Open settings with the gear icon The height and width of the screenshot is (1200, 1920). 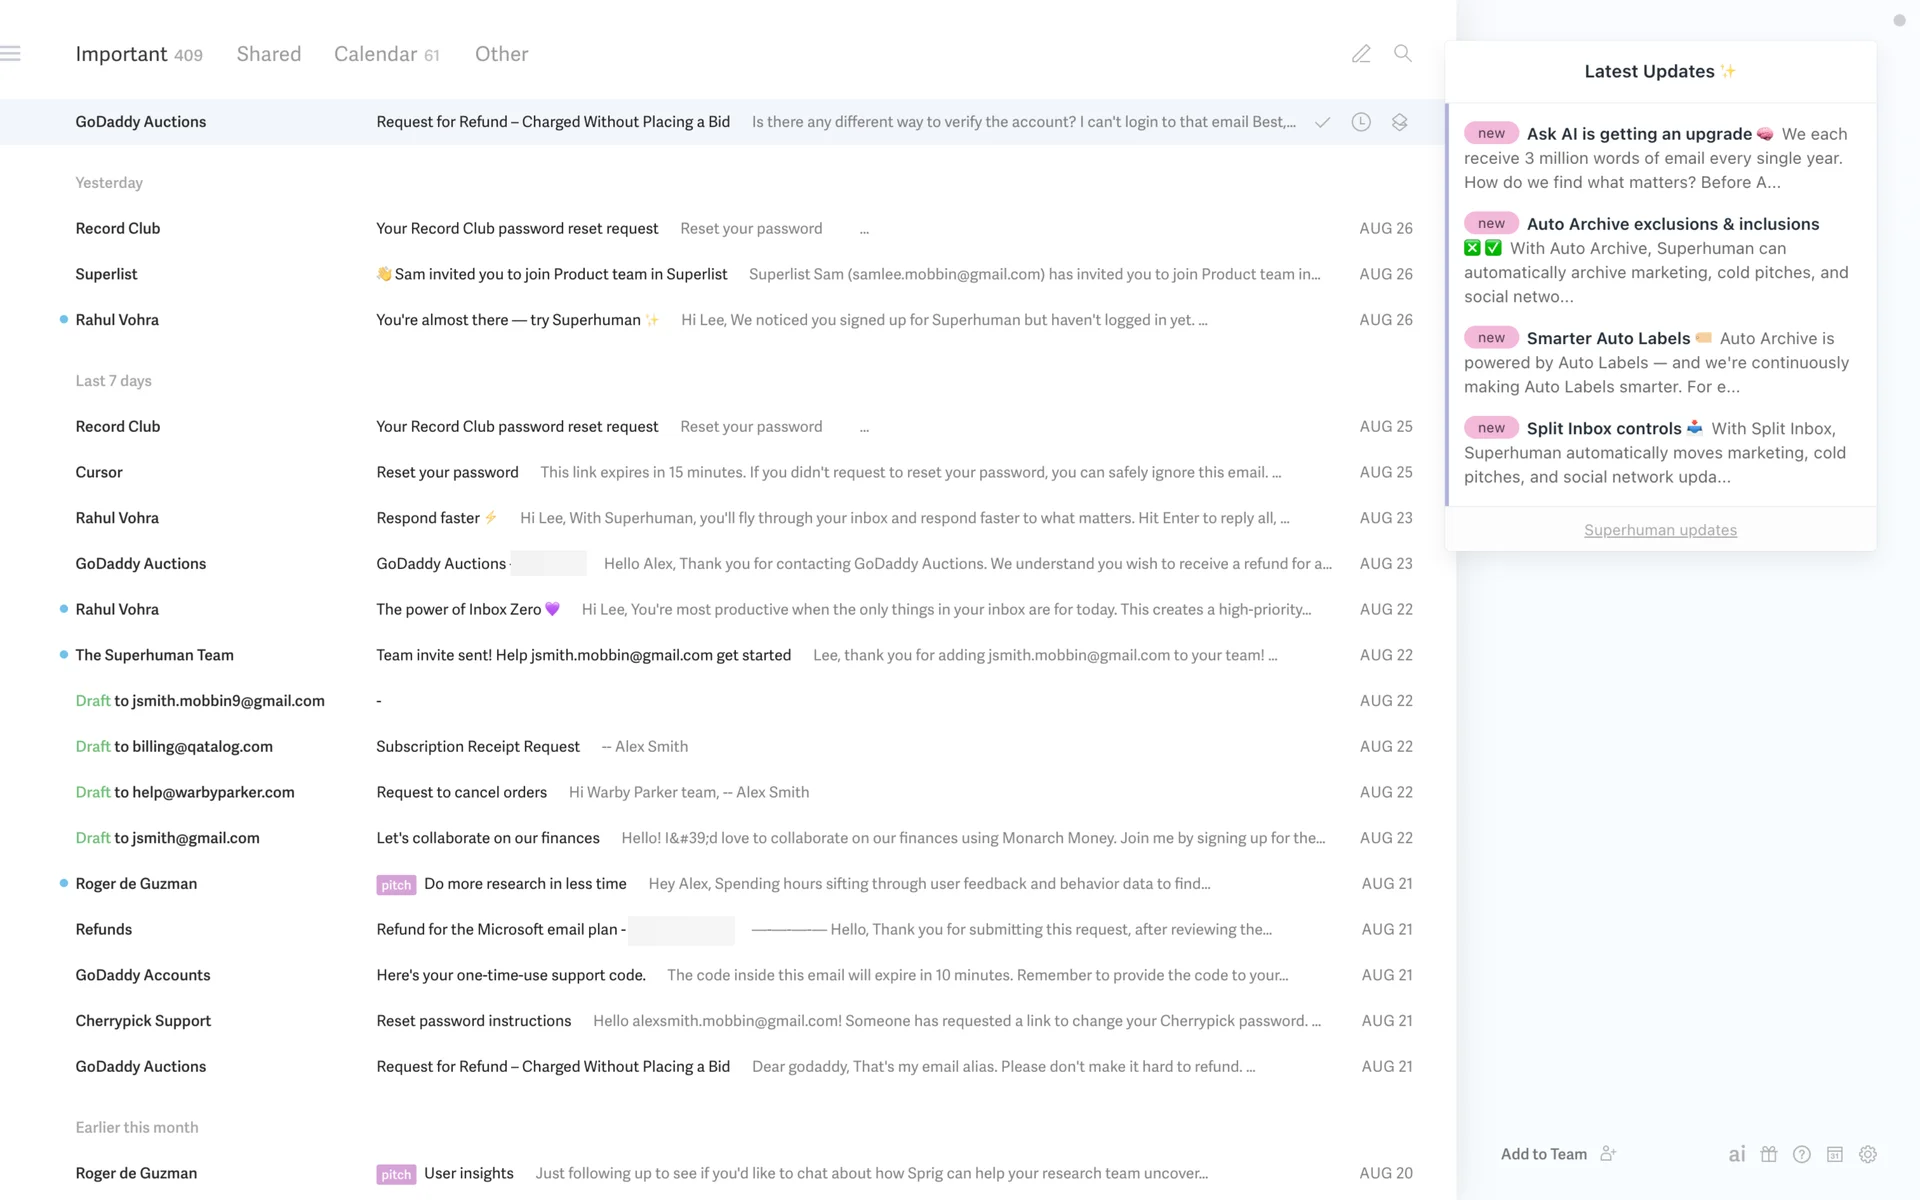(1868, 1154)
